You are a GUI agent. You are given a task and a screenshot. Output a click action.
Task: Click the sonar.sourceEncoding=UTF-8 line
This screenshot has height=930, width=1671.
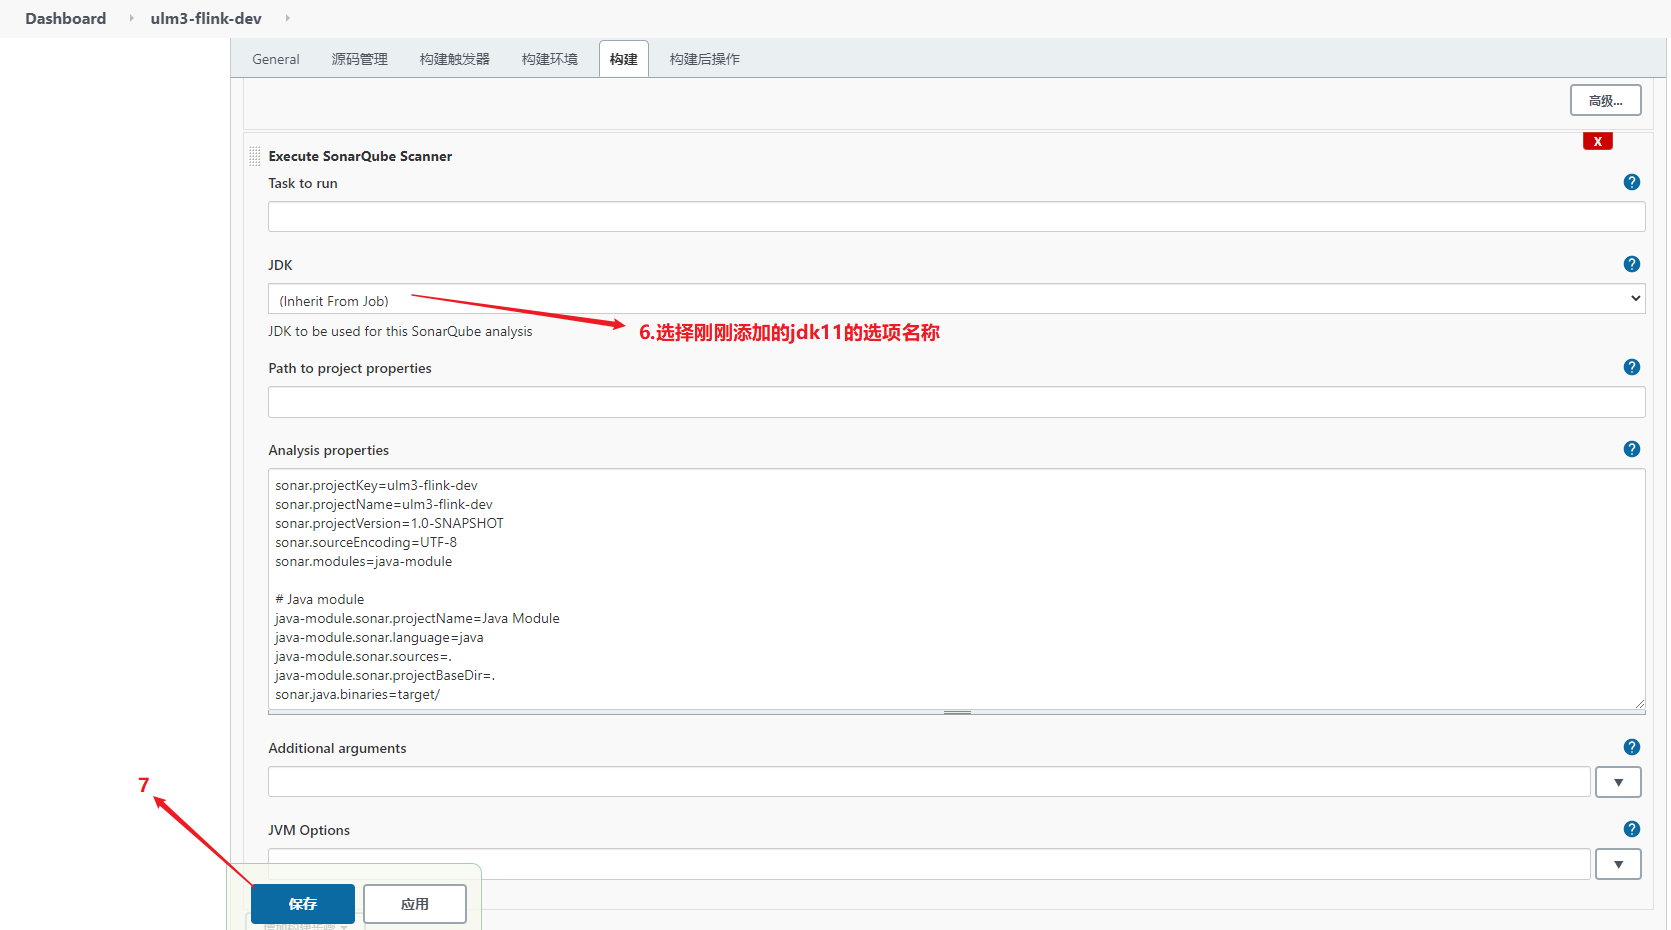[x=366, y=542]
